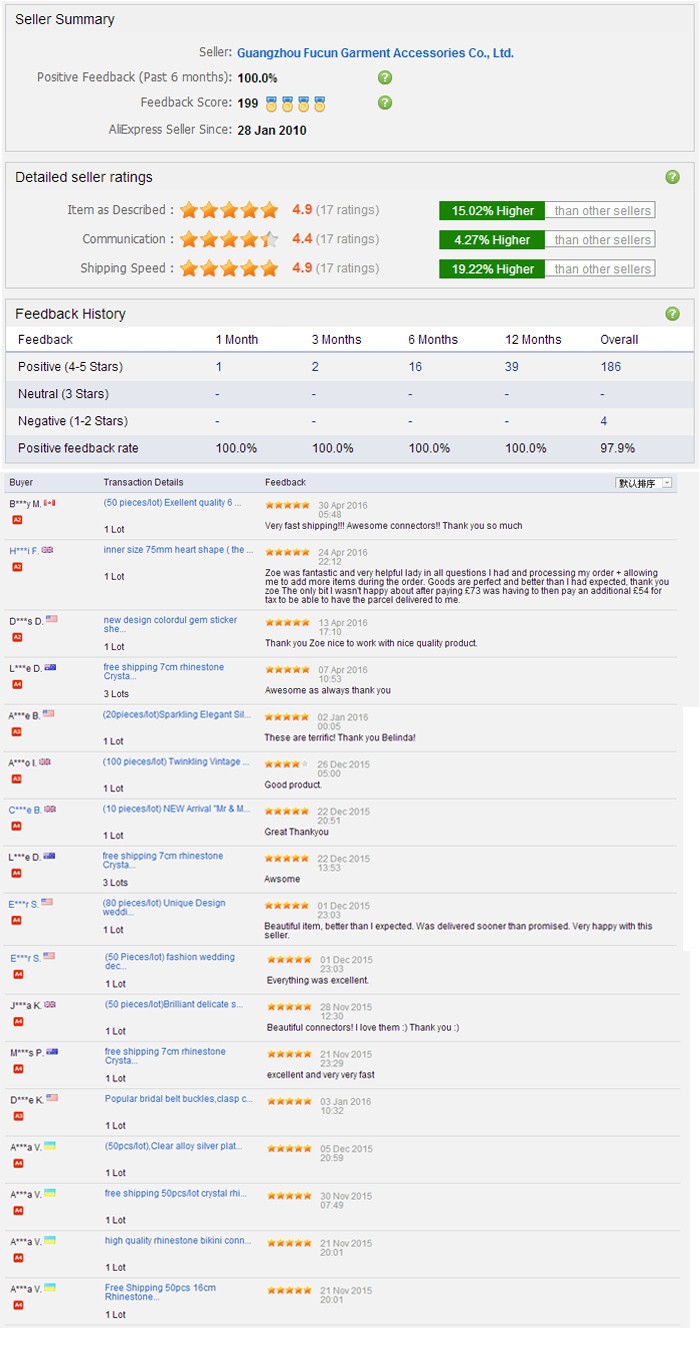Image resolution: width=700 pixels, height=1350 pixels.
Task: Click the UK flag next to H***i F.
Action: tap(48, 550)
